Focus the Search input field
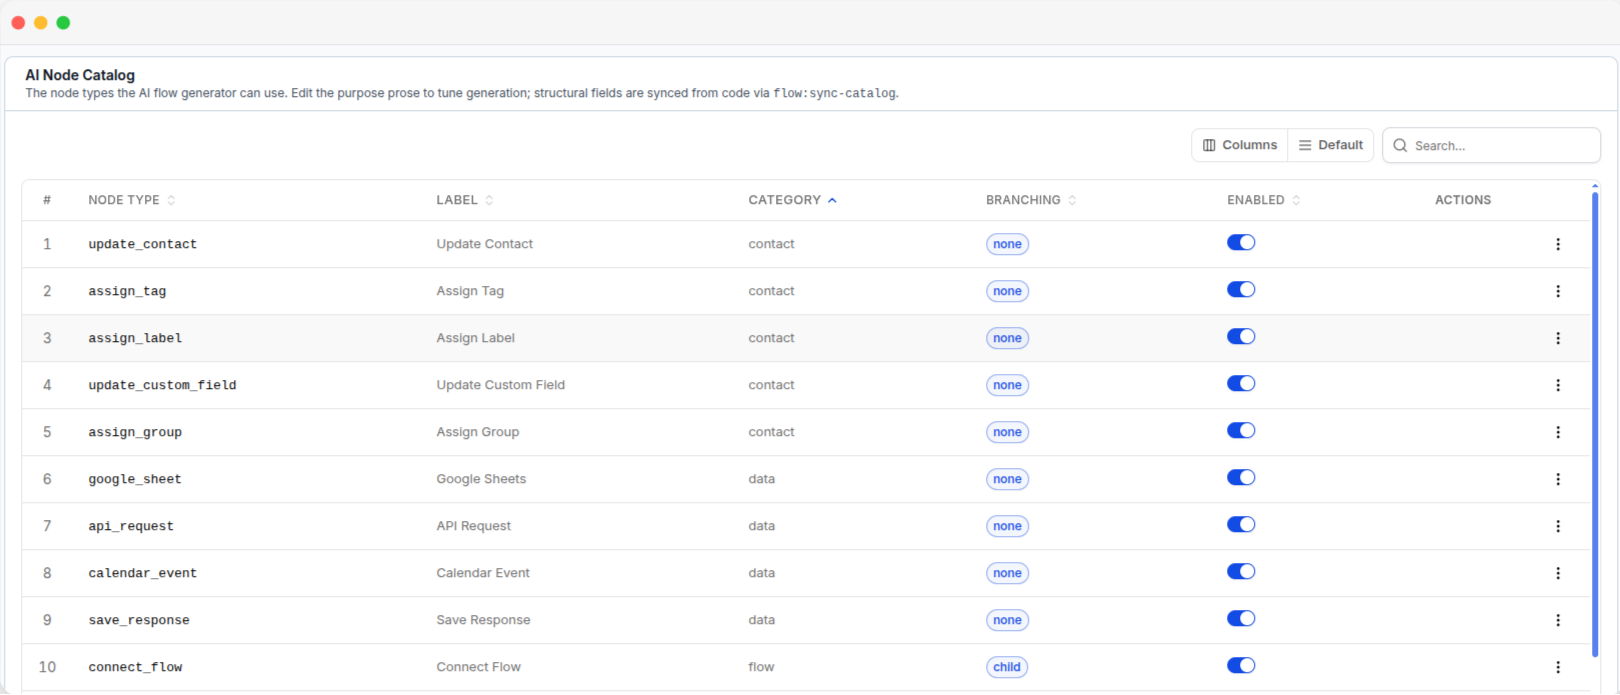 (x=1491, y=145)
